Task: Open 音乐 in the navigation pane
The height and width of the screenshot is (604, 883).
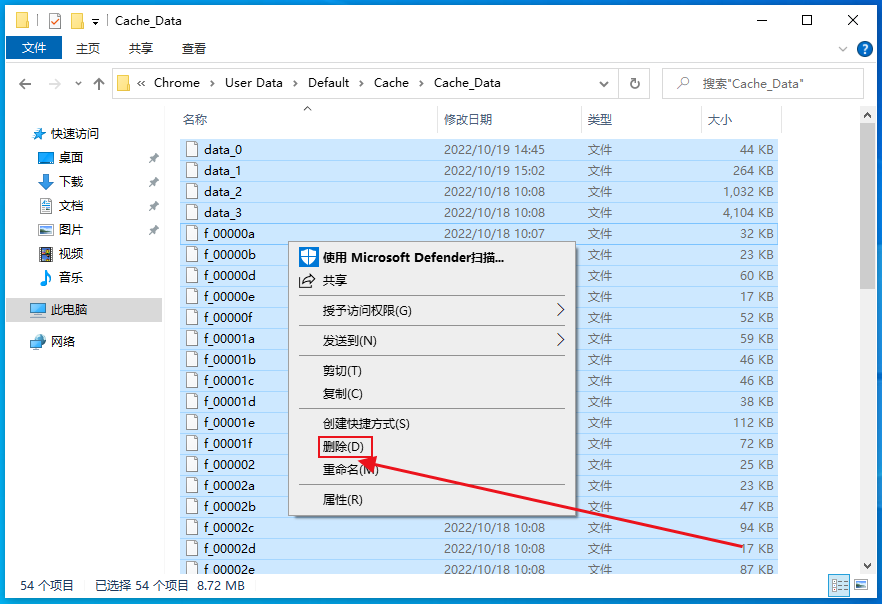Action: coord(71,277)
